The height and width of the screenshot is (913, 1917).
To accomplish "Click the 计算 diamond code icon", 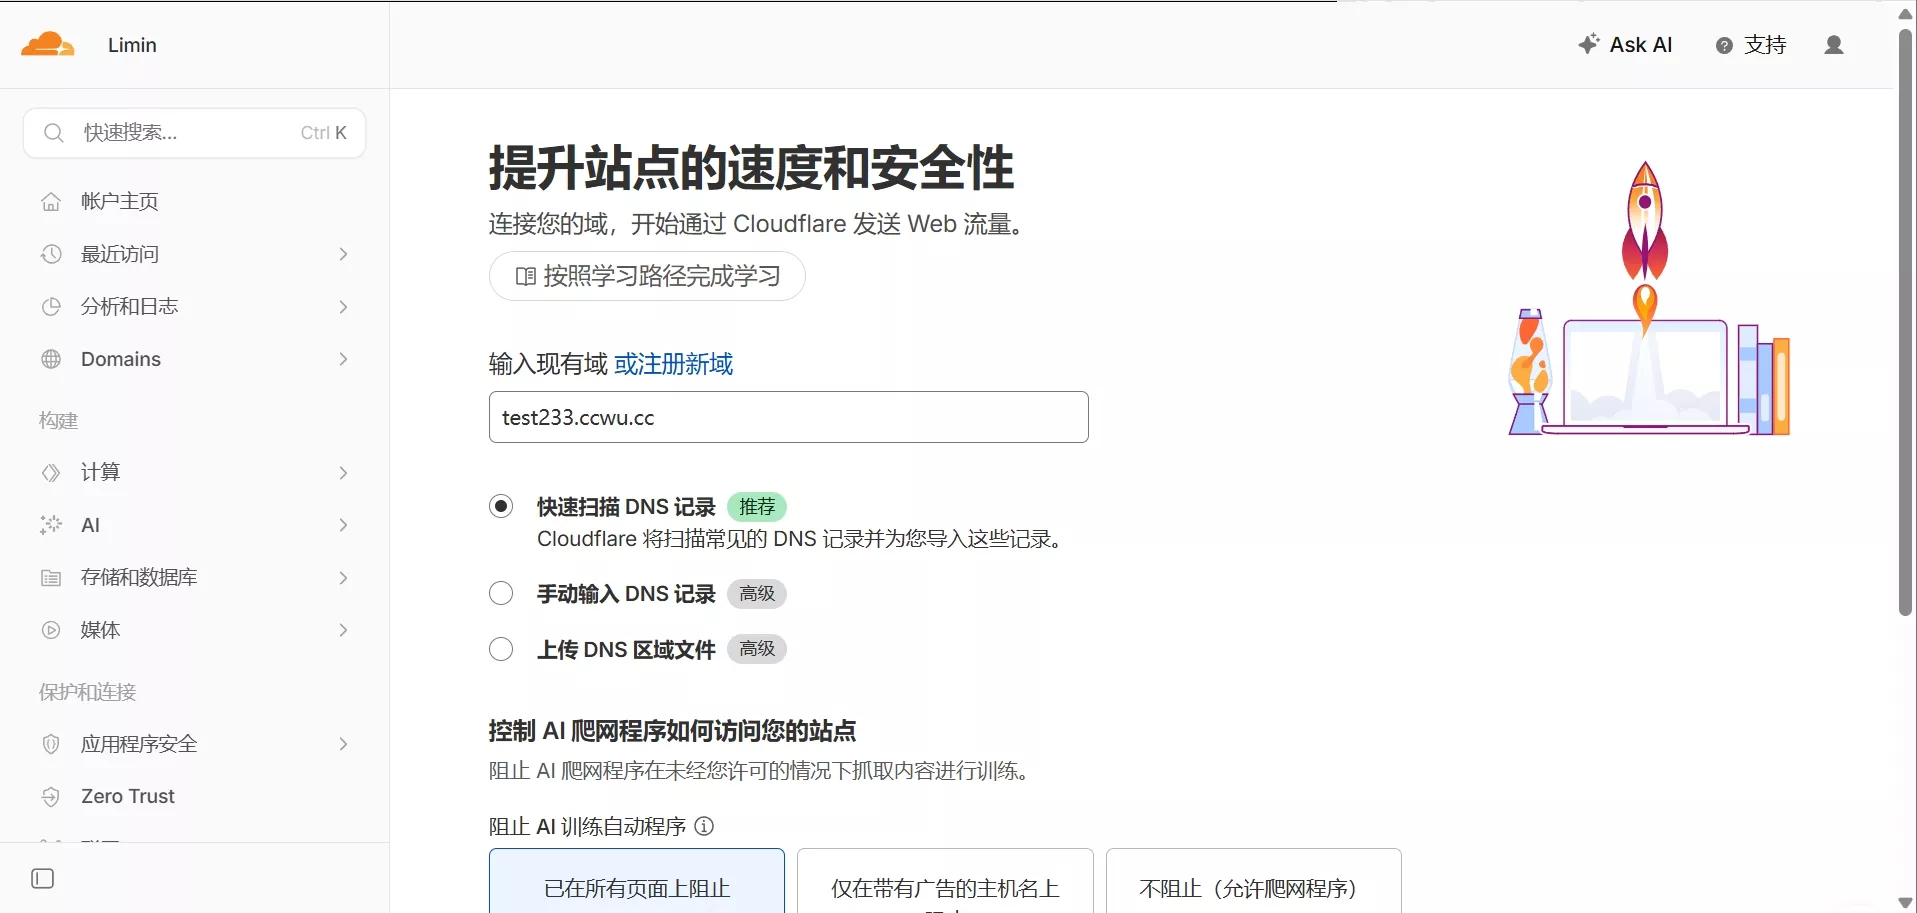I will point(51,472).
